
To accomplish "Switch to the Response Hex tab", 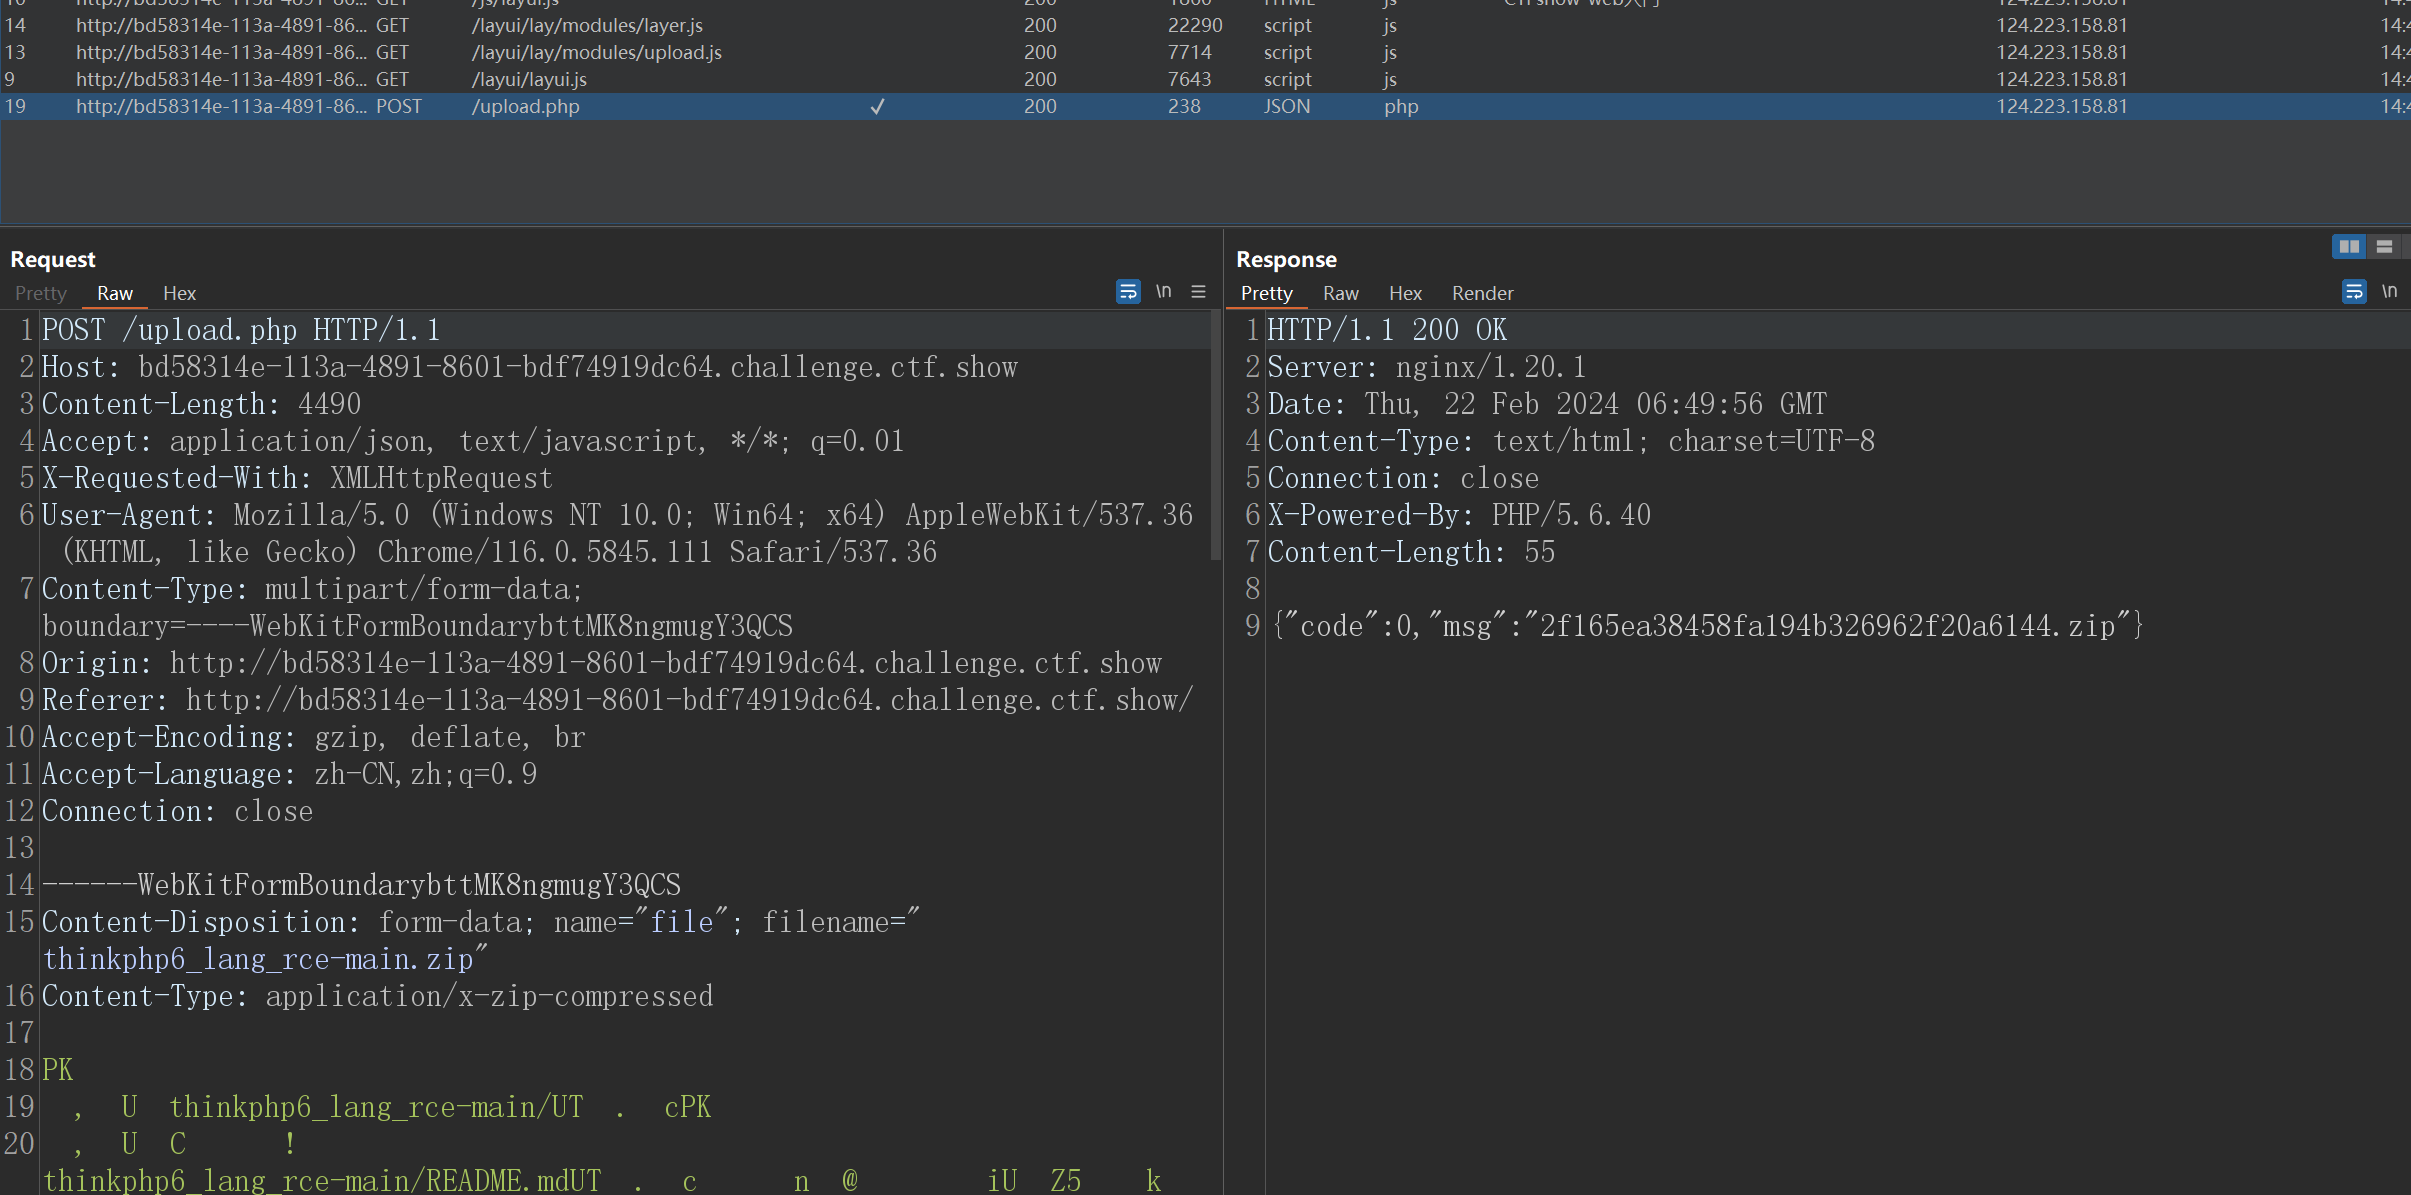I will (x=1405, y=293).
